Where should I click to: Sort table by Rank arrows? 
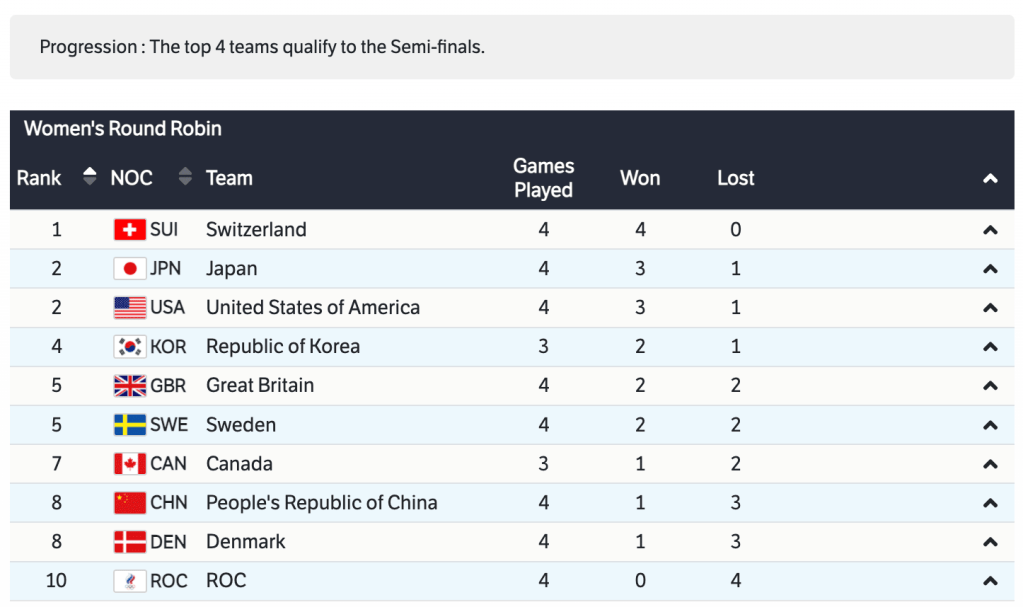(x=90, y=177)
